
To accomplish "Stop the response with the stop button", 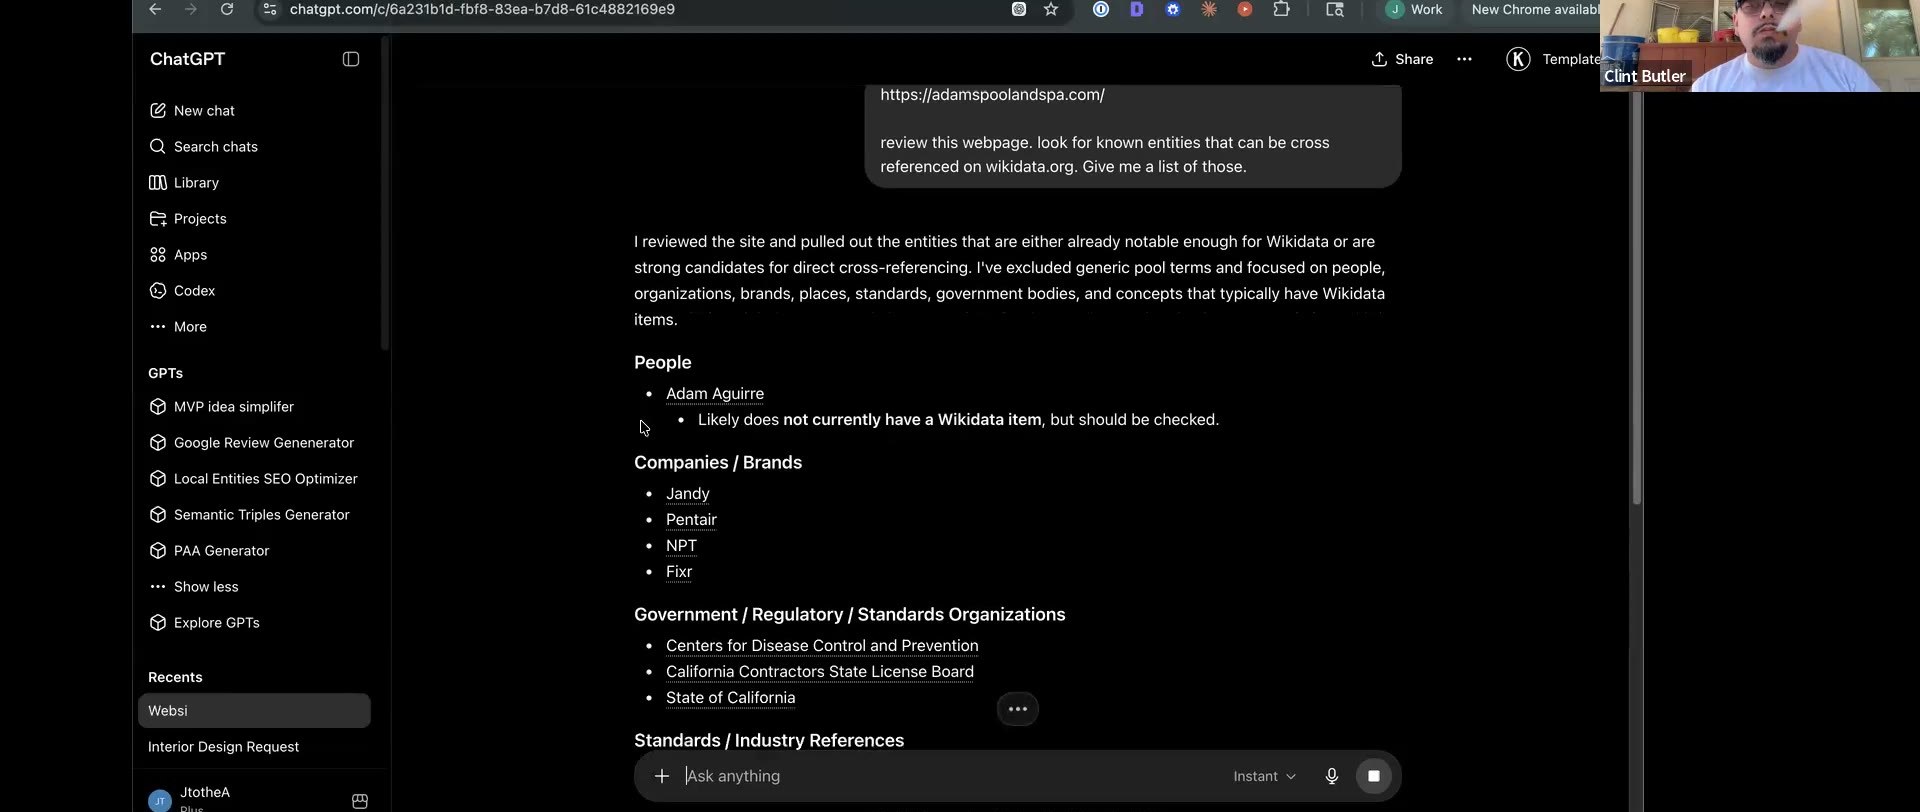I will coord(1374,776).
